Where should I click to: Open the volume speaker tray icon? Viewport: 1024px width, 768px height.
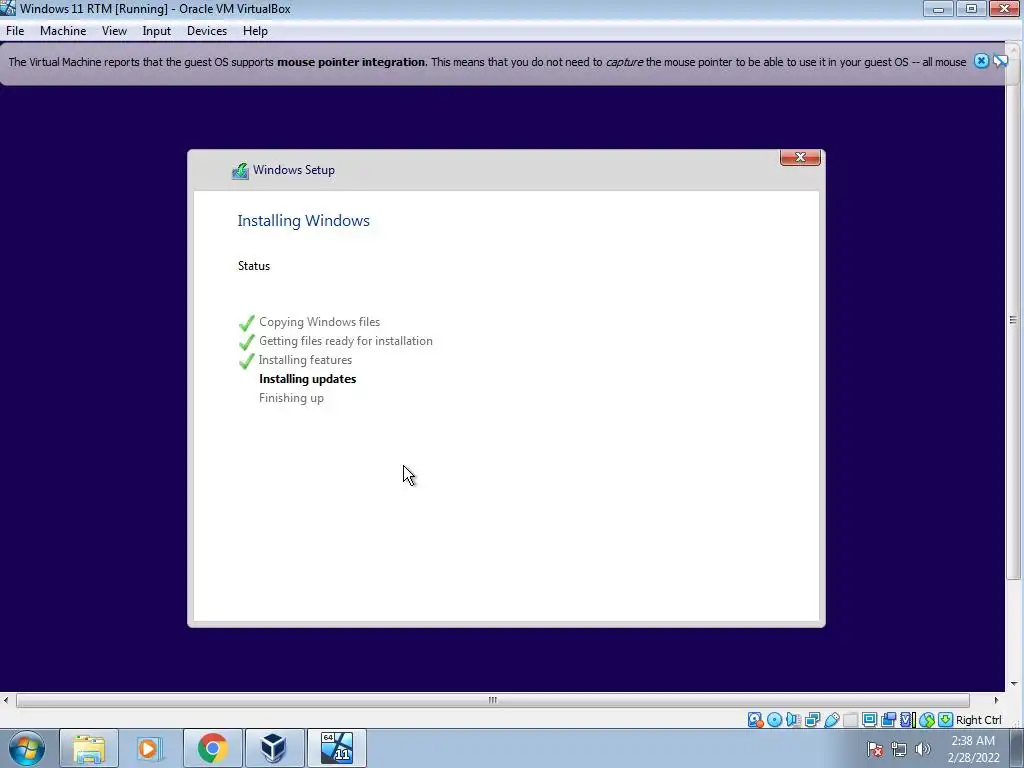pos(922,749)
